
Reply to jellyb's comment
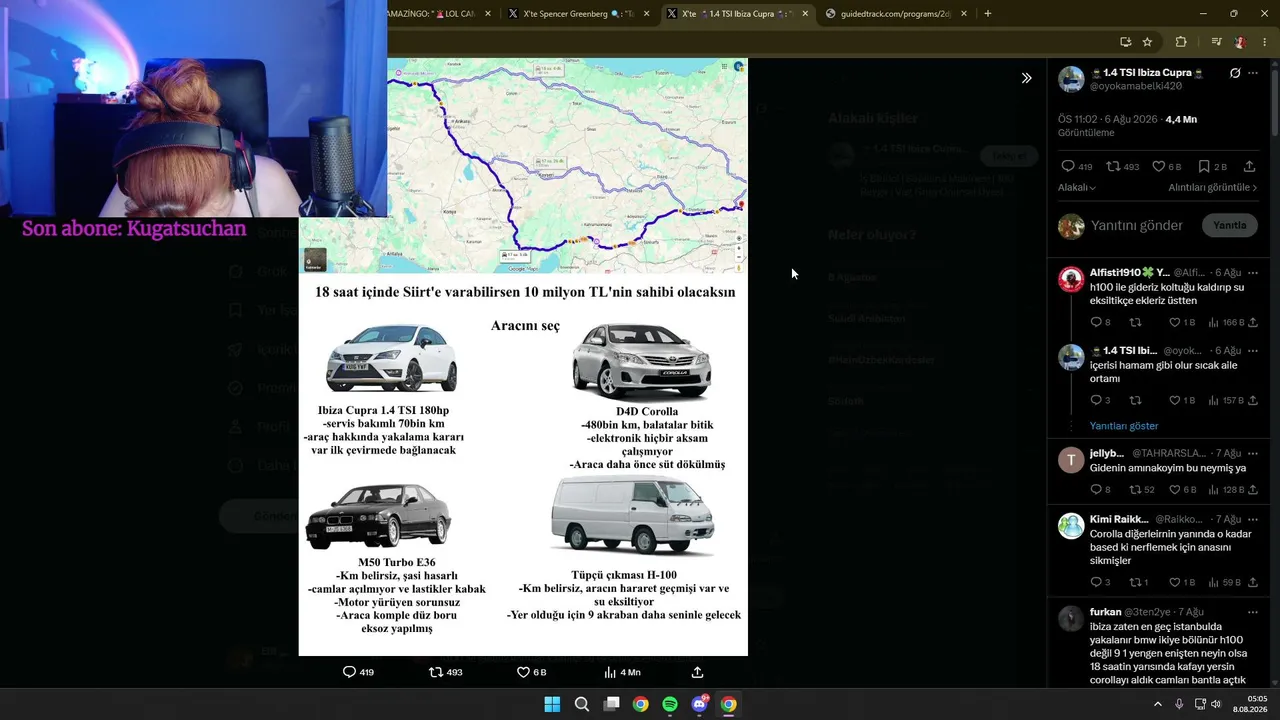pos(1100,489)
